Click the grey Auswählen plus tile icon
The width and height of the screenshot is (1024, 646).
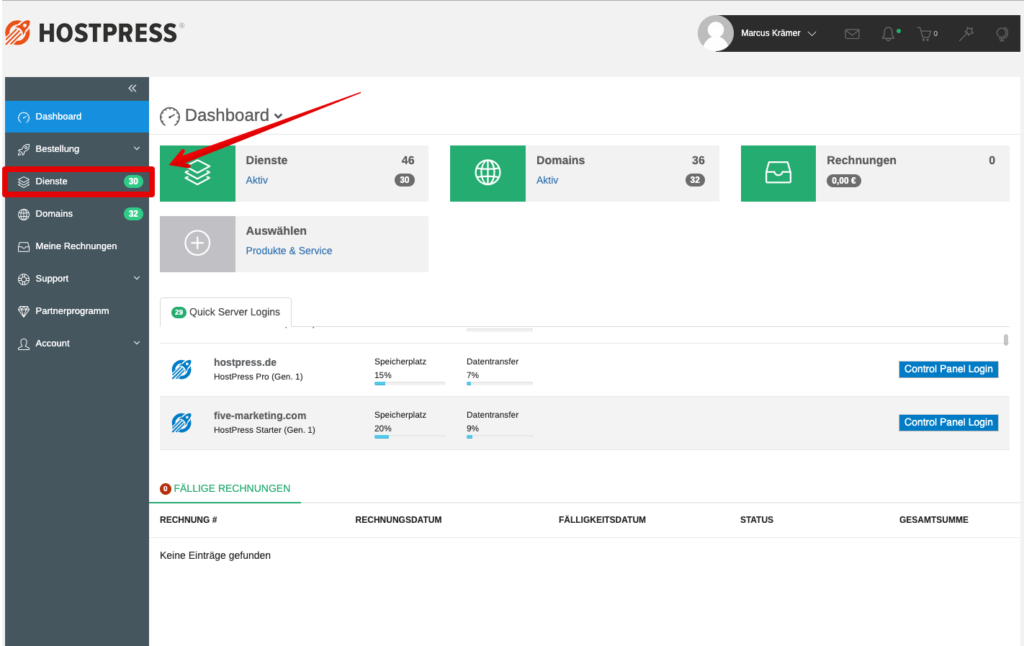197,244
